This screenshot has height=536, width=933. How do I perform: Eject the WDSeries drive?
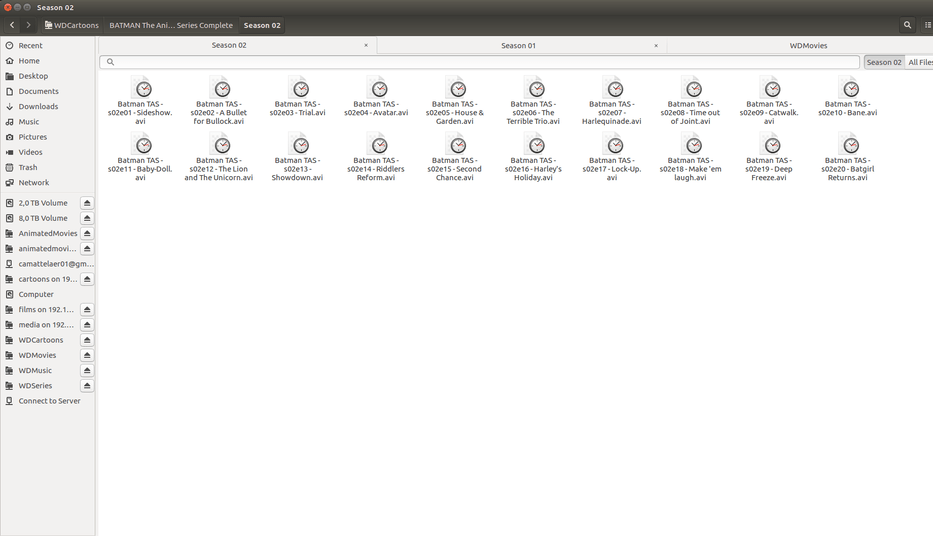tap(87, 385)
